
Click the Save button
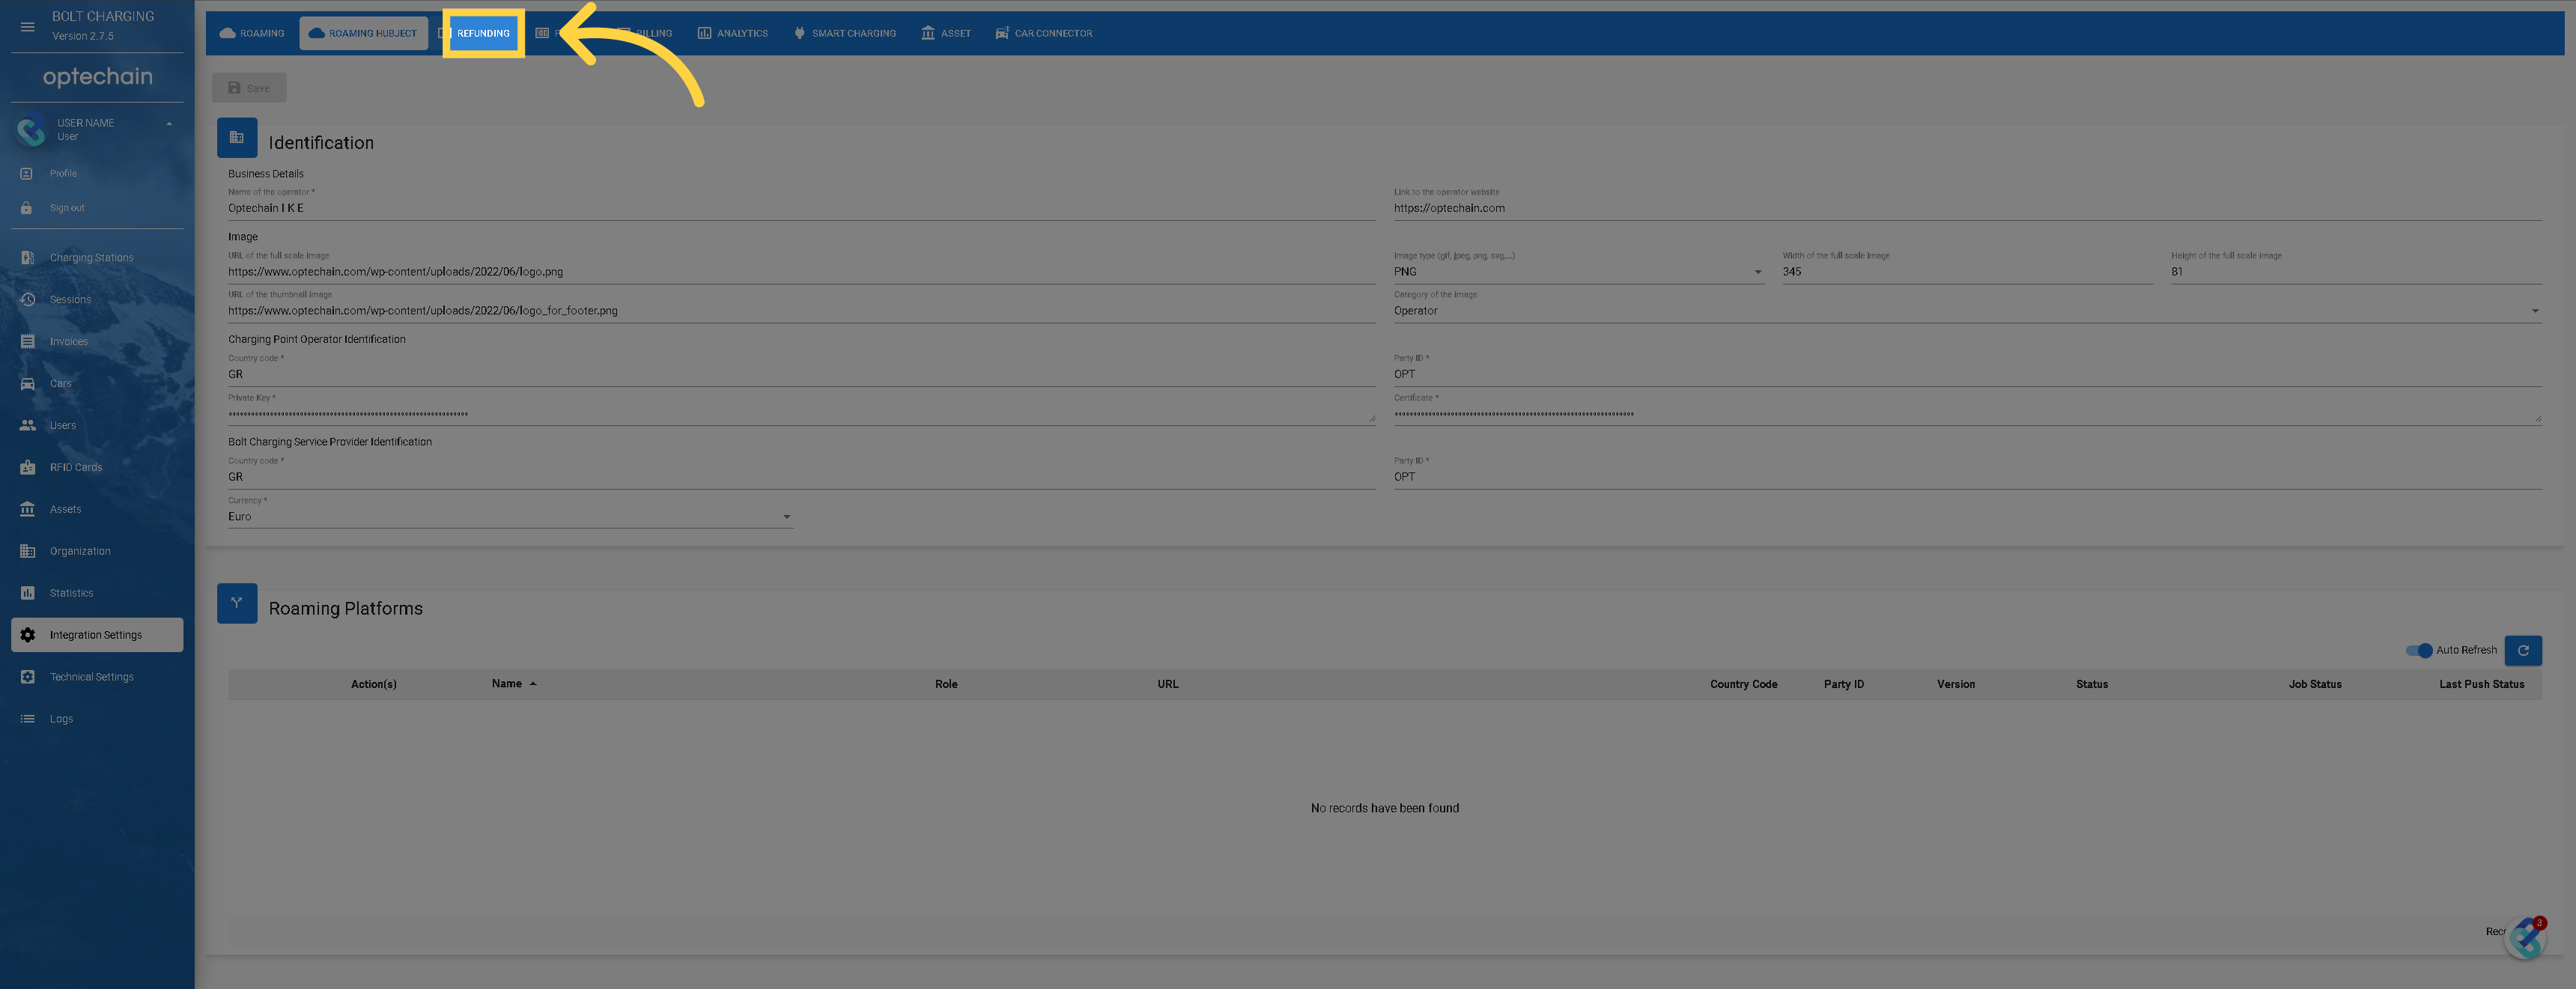(x=249, y=88)
